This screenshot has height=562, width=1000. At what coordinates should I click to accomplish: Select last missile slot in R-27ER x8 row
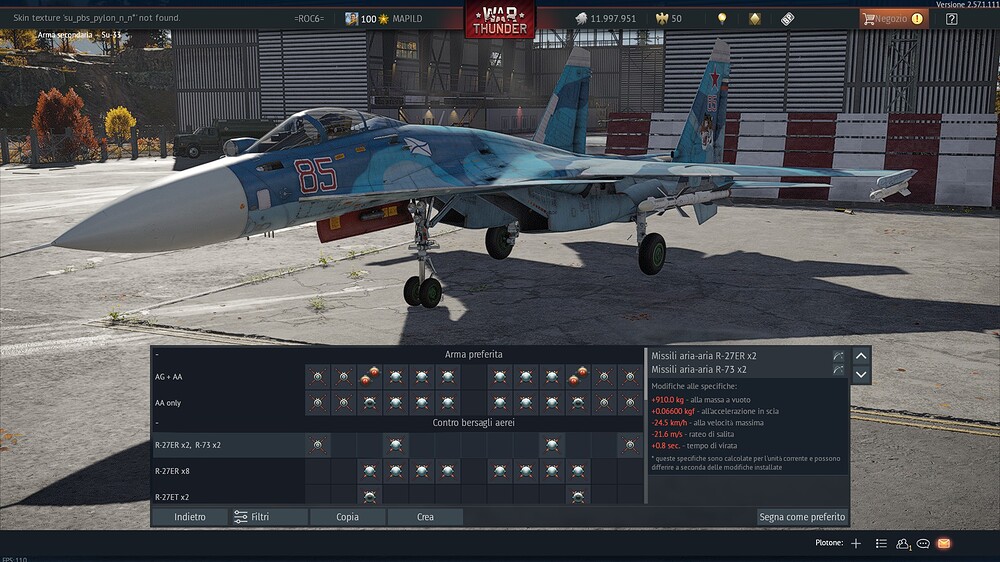click(578, 471)
